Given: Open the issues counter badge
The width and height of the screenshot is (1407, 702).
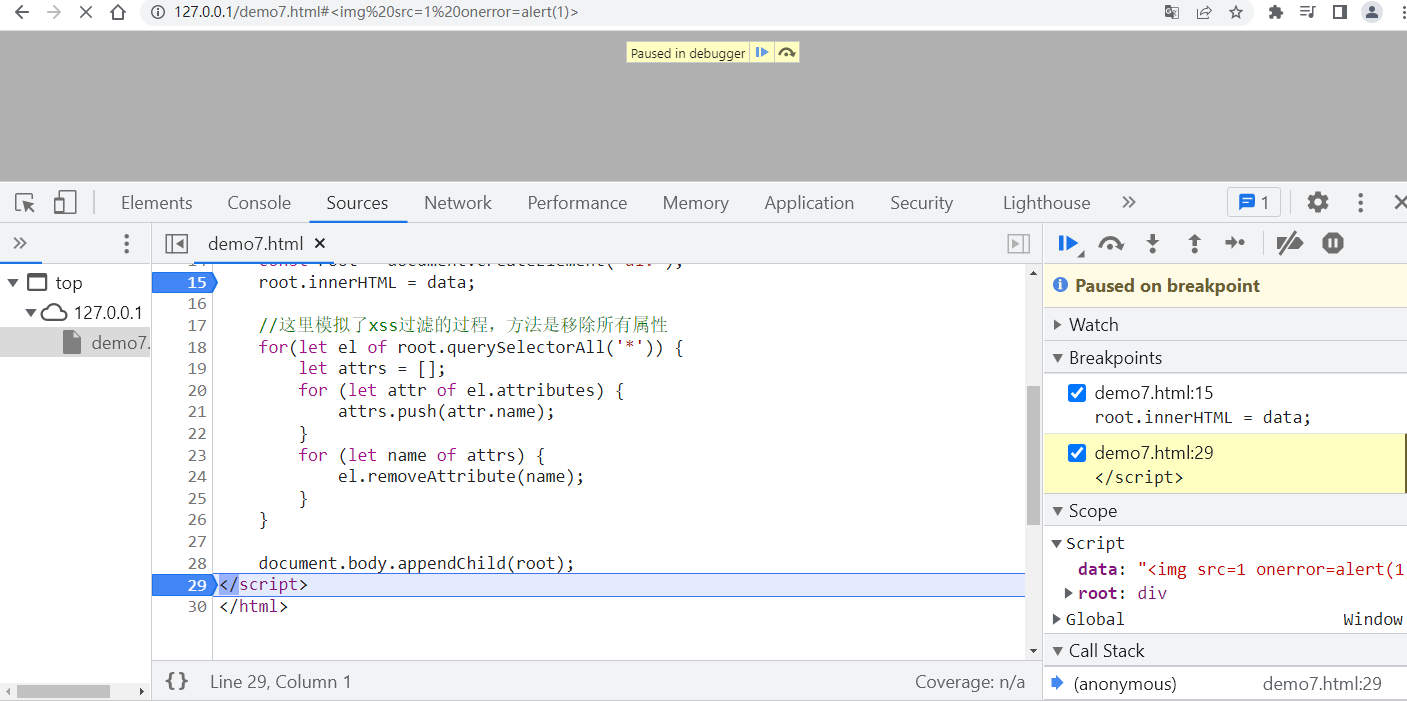Looking at the screenshot, I should [1253, 203].
